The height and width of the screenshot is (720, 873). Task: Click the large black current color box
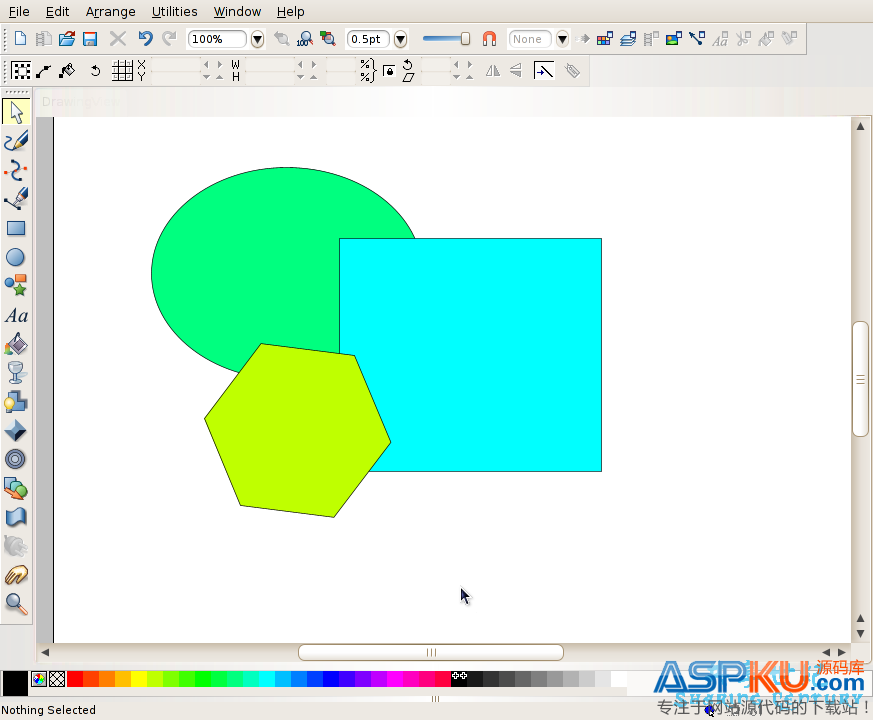coord(15,683)
